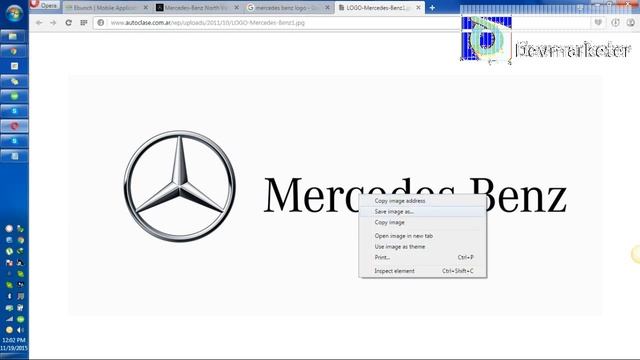Click the heart bookmark icon in toolbar
Image resolution: width=640 pixels, height=360 pixels.
tap(598, 23)
